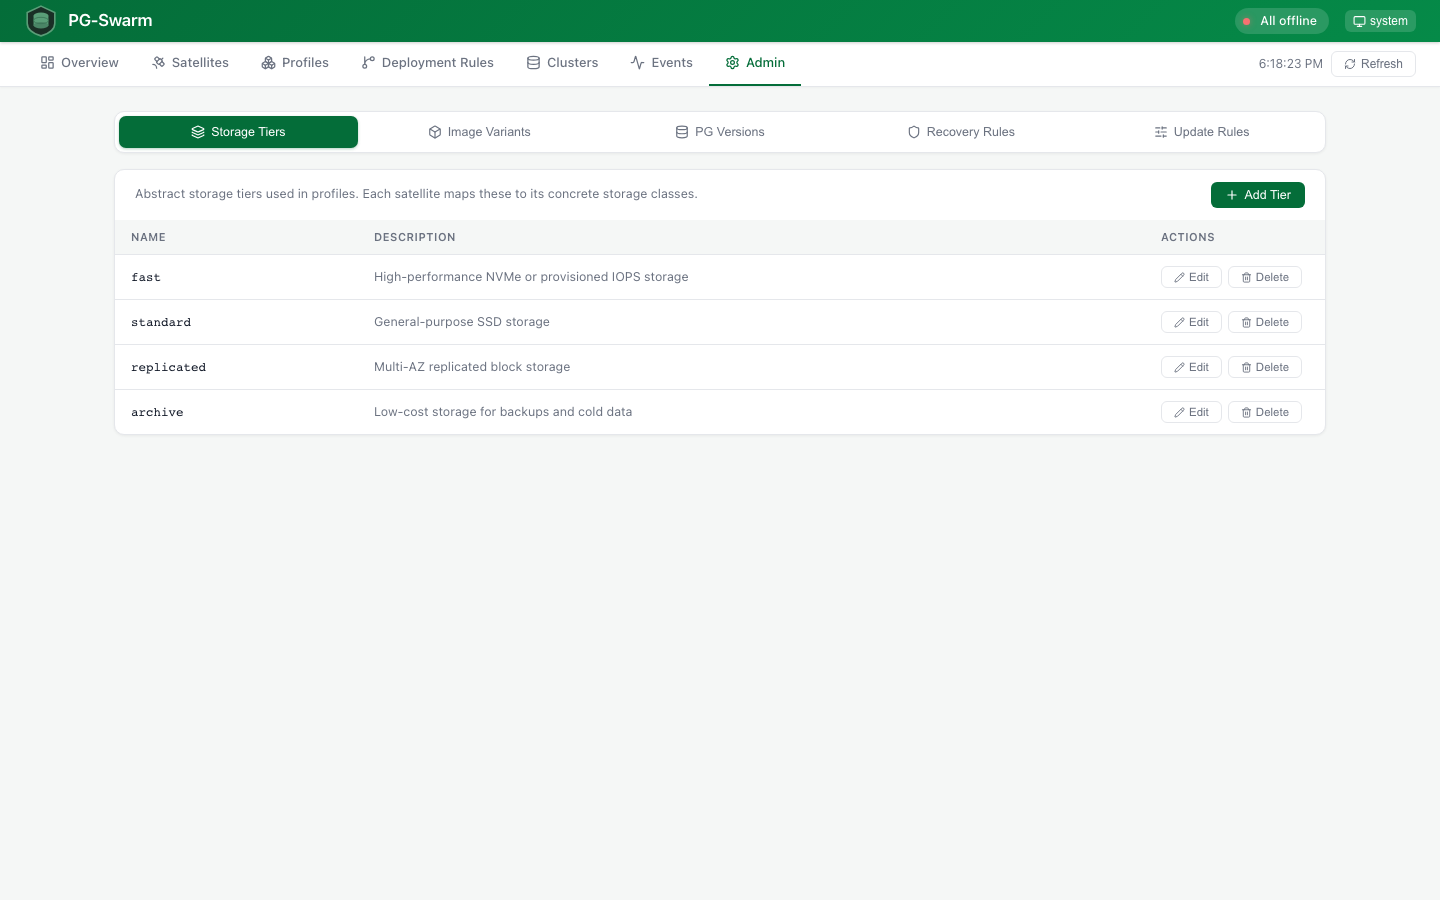
Task: Click the Admin gear icon
Action: coord(732,63)
